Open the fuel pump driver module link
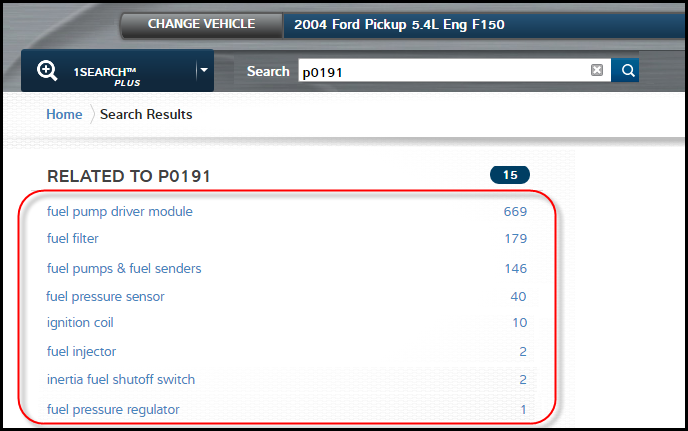688x431 pixels. pos(120,212)
